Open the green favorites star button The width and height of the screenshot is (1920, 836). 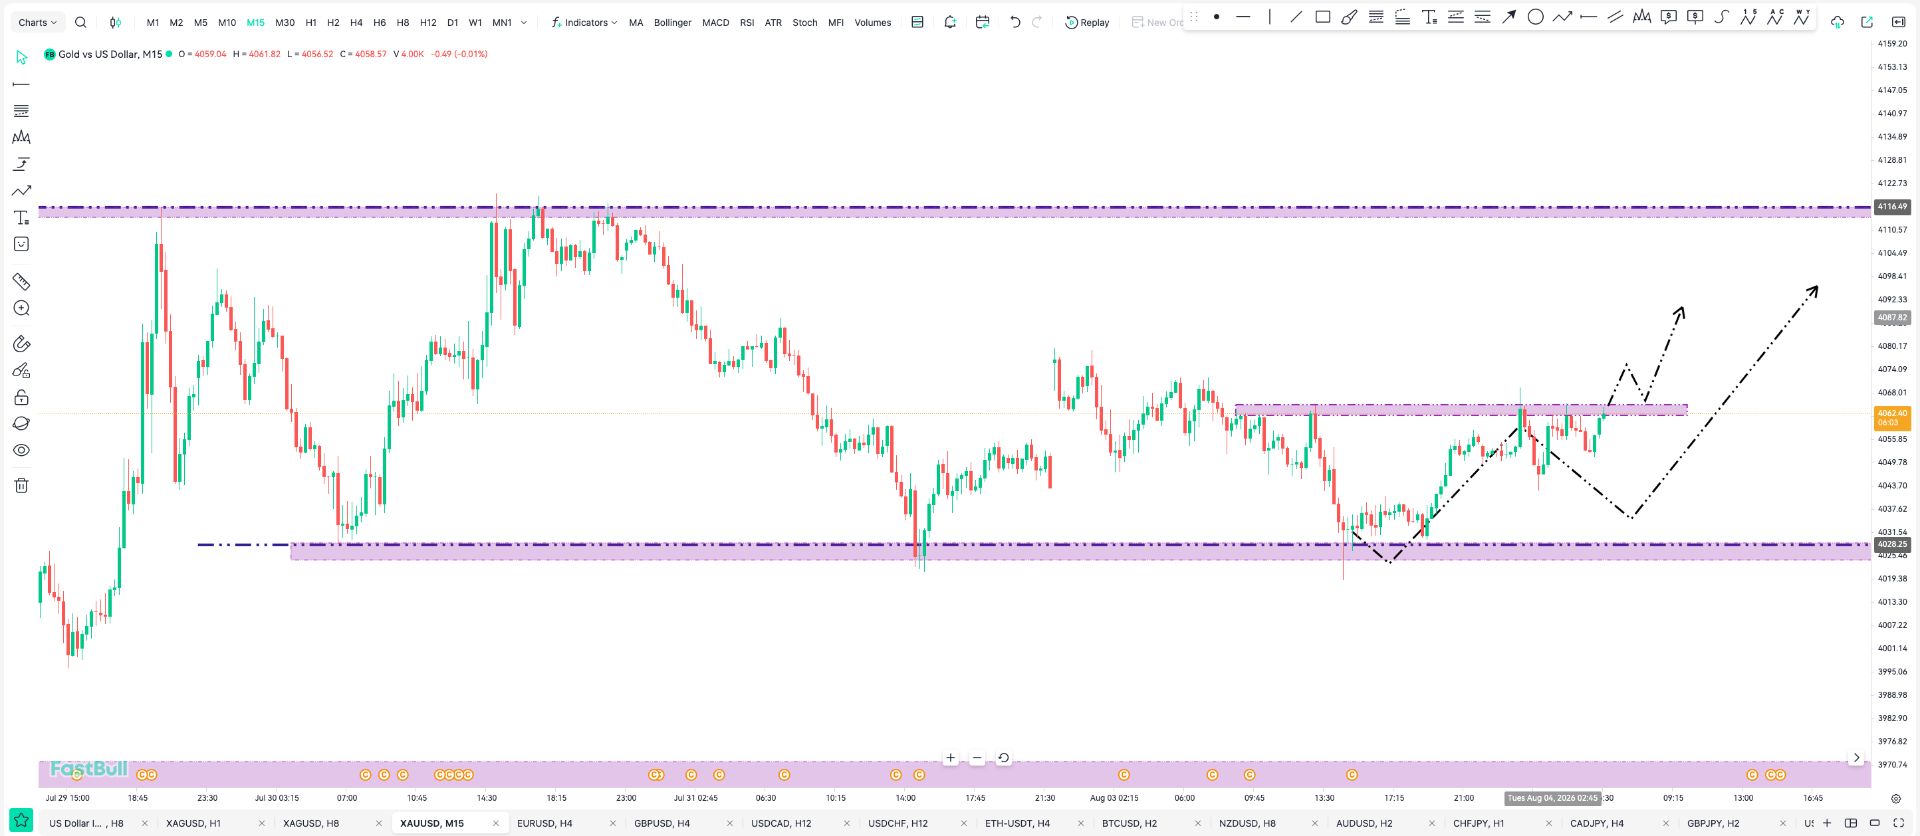pyautogui.click(x=21, y=821)
